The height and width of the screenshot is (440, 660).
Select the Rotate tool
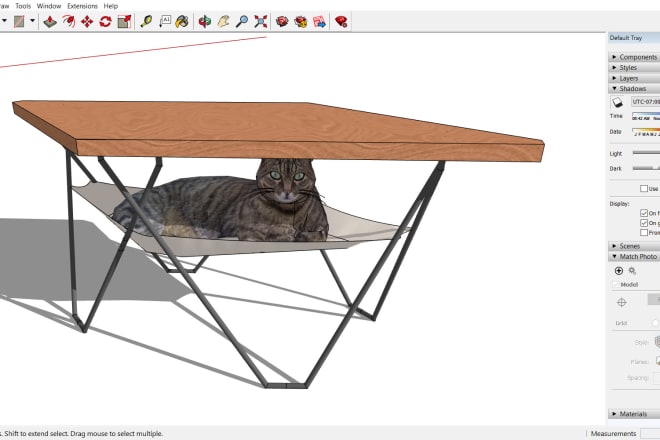pos(105,21)
